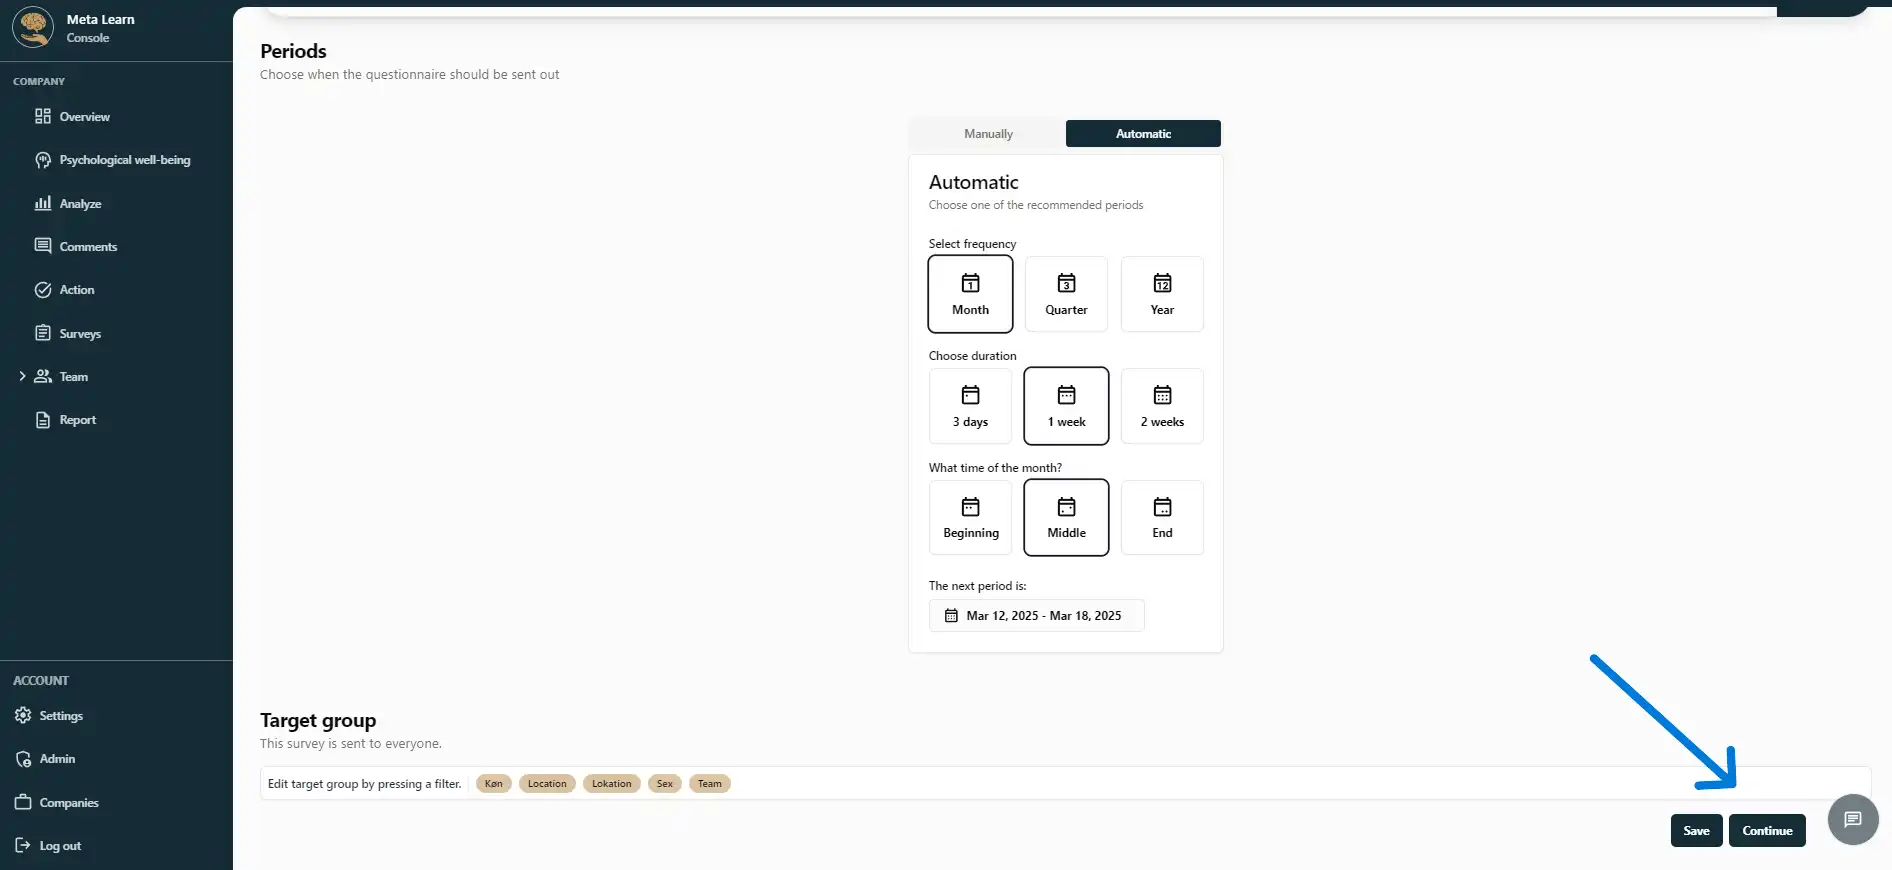The image size is (1892, 870).
Task: Choose 2 weeks duration
Action: click(x=1162, y=406)
